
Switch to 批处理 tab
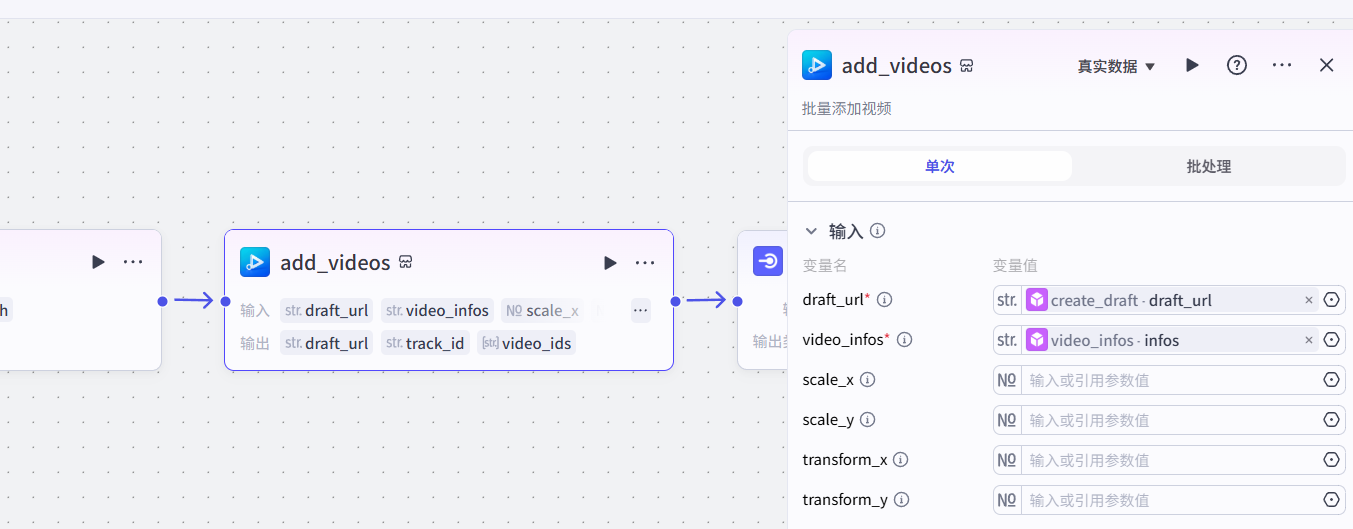click(x=1208, y=166)
